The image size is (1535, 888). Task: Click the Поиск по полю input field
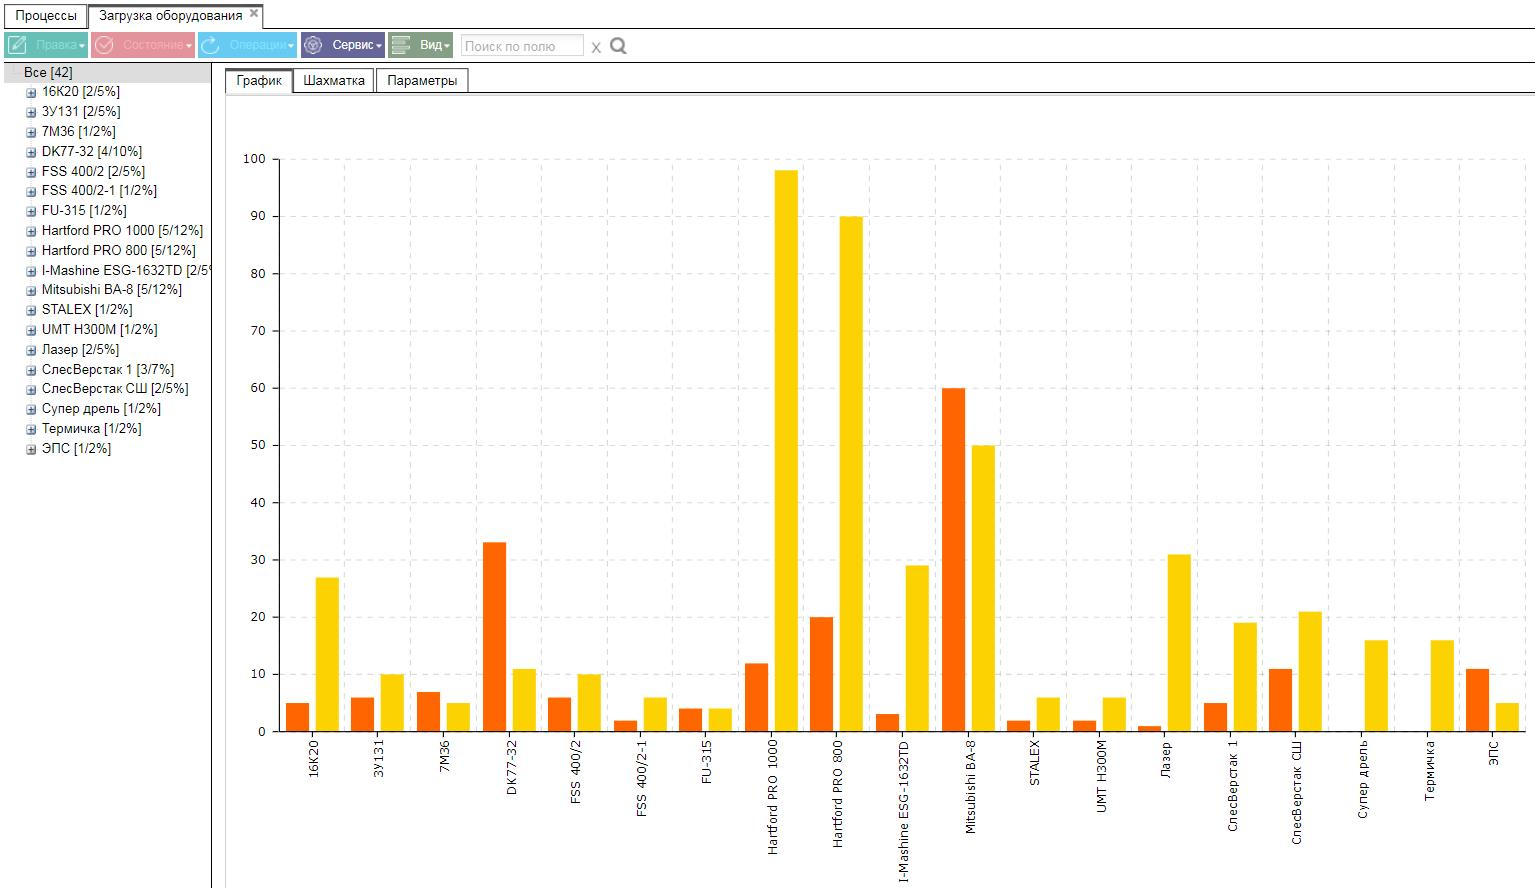click(522, 46)
